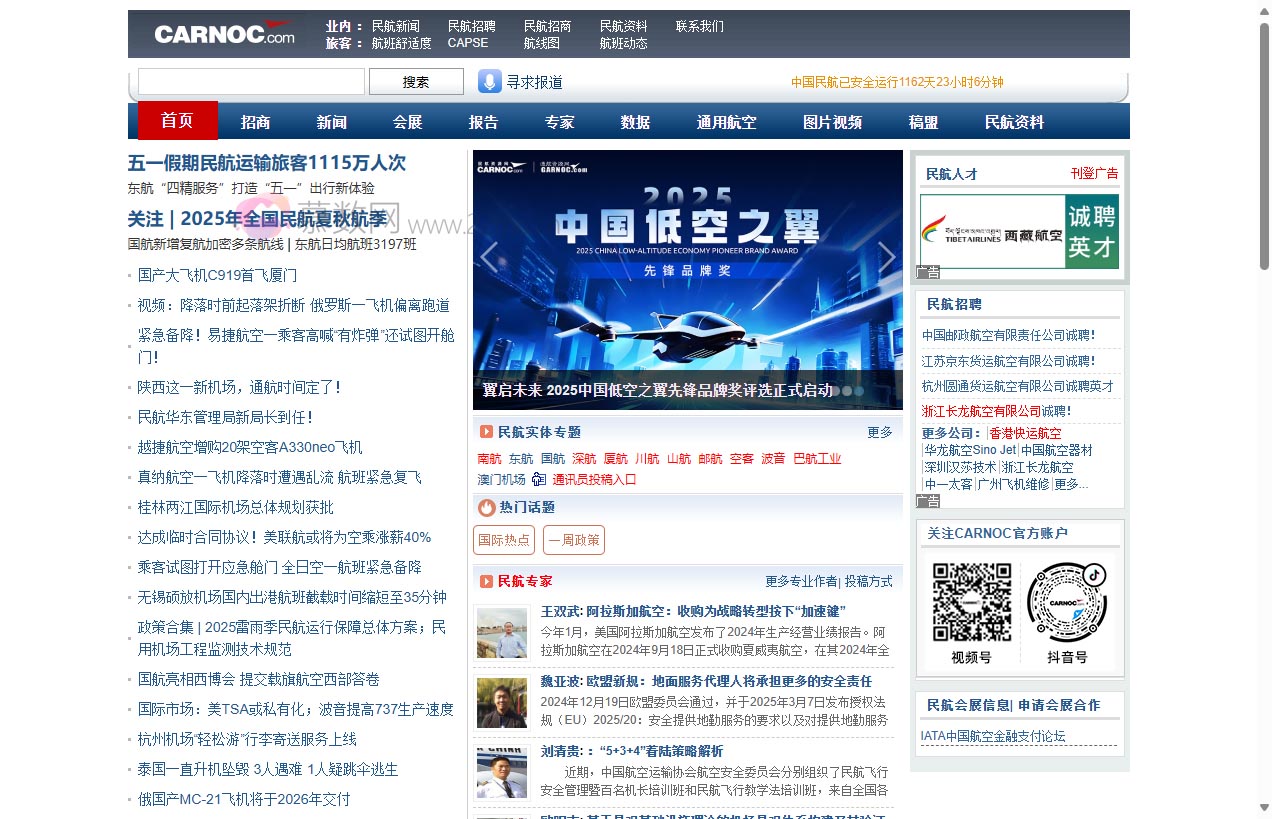The image size is (1272, 819).
Task: Click the carousel progress dots strip
Action: (850, 391)
